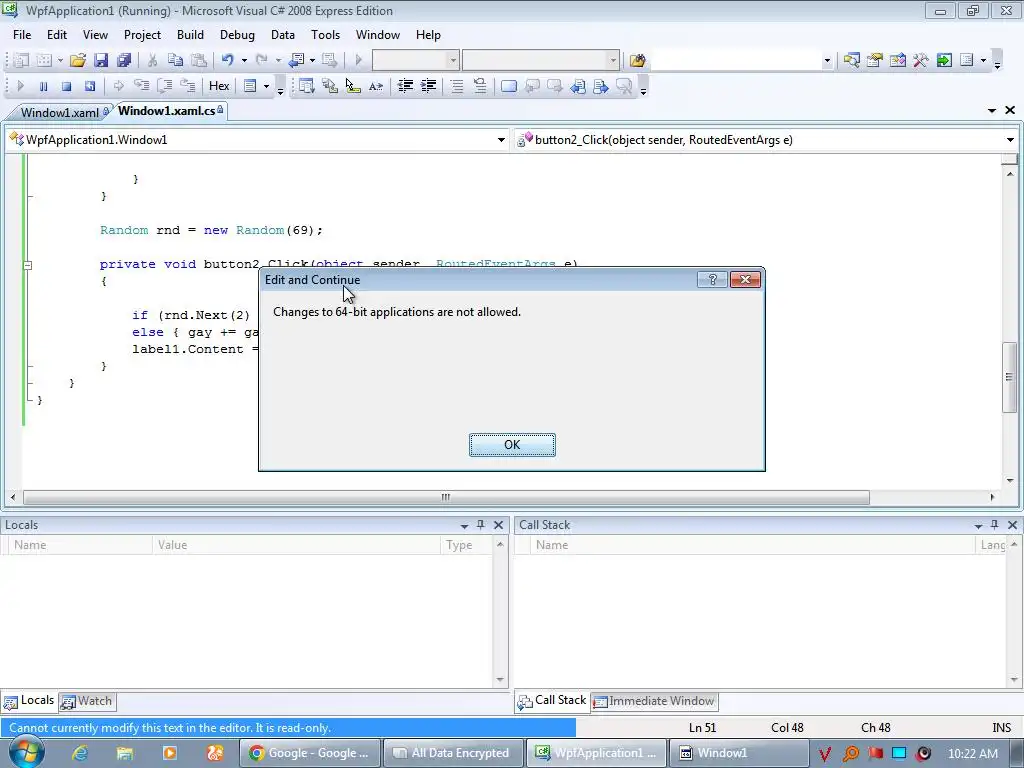Open Solution Explorer from toolbar icon

tap(851, 61)
